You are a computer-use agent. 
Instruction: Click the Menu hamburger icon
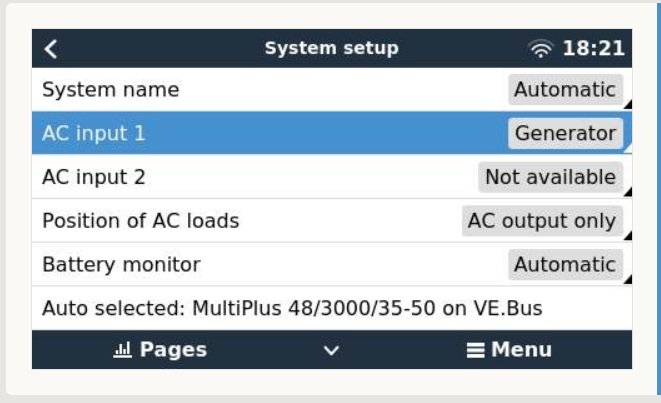477,350
